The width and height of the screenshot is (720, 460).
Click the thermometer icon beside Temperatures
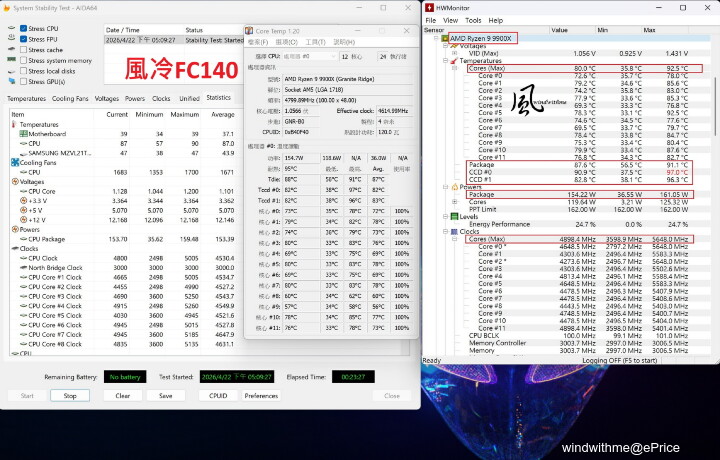(x=14, y=124)
